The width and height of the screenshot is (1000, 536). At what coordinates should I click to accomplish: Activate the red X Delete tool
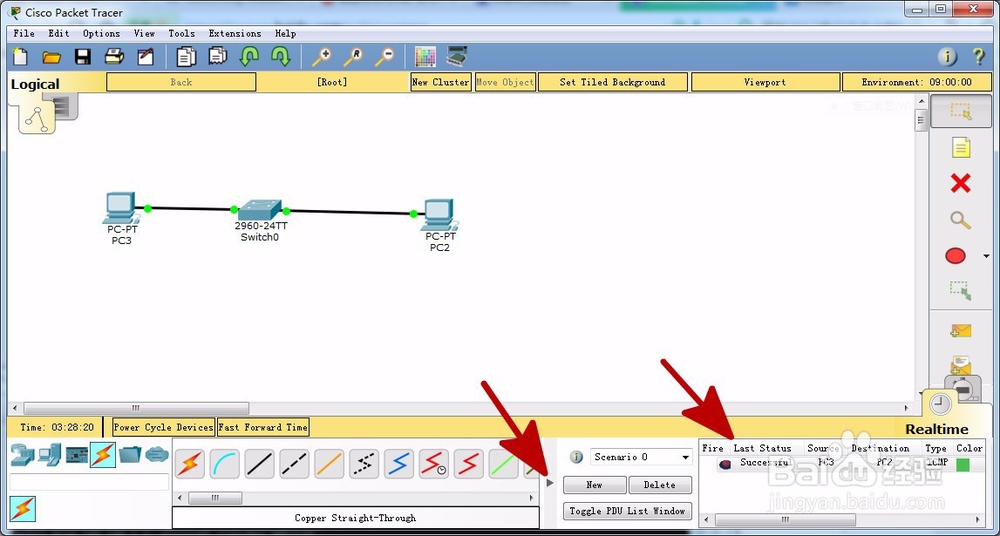pos(960,184)
